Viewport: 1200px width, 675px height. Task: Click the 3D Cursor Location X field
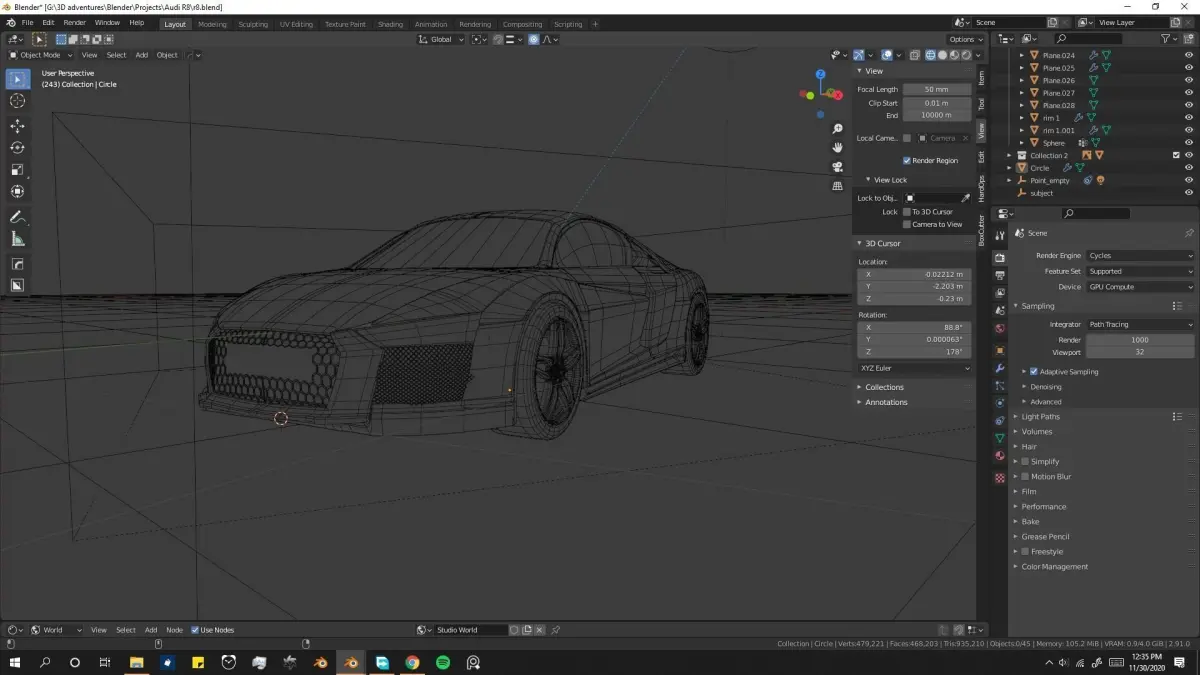click(x=914, y=274)
